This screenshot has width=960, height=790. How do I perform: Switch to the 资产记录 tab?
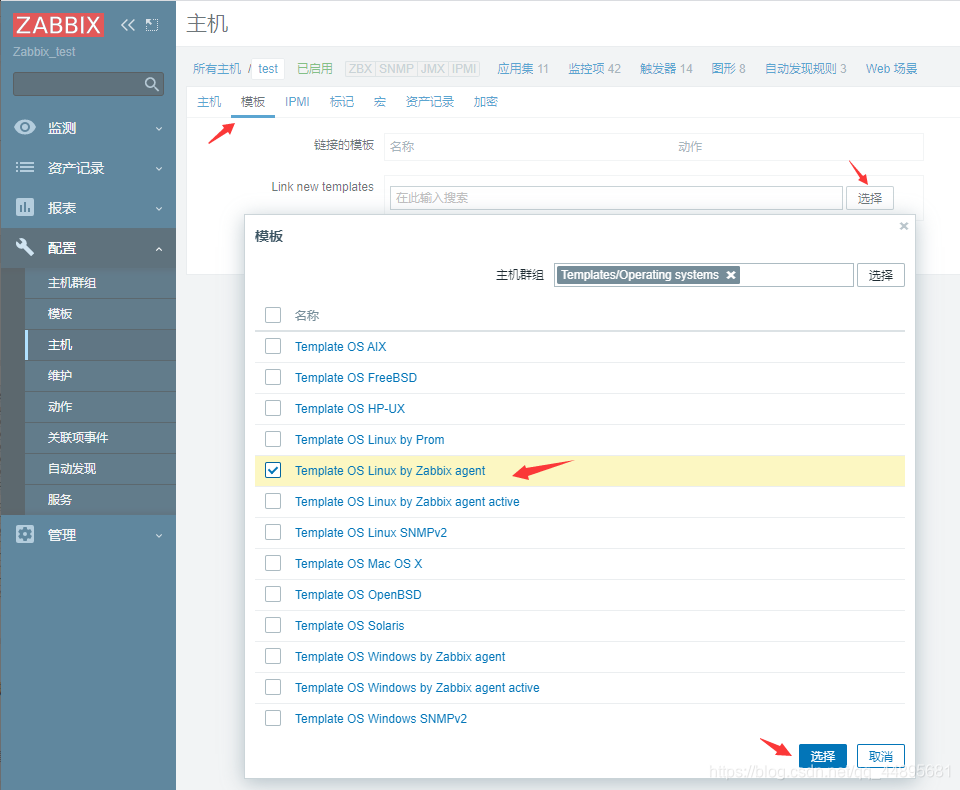click(430, 102)
